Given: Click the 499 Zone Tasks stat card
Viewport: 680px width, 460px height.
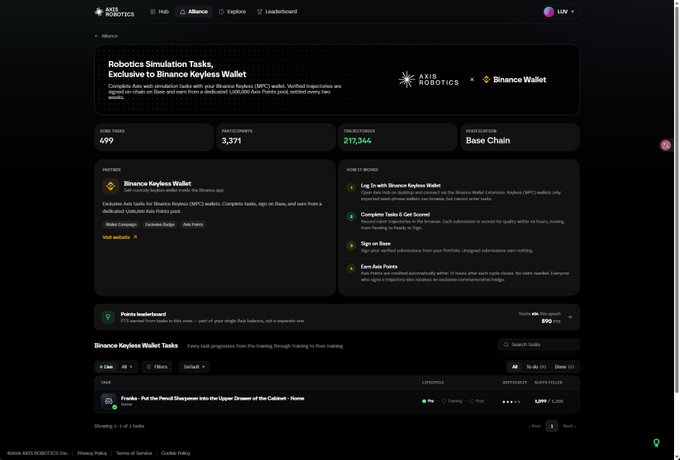Looking at the screenshot, I should coord(154,137).
